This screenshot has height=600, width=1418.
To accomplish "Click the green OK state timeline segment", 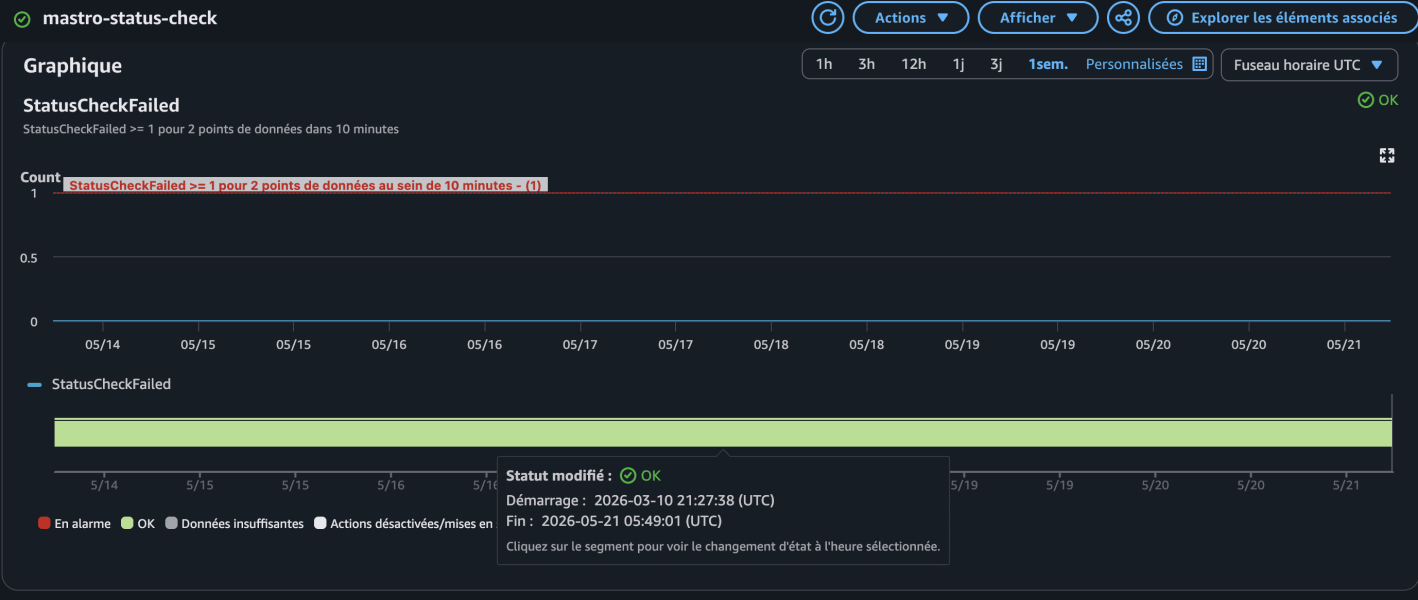I will pos(723,432).
